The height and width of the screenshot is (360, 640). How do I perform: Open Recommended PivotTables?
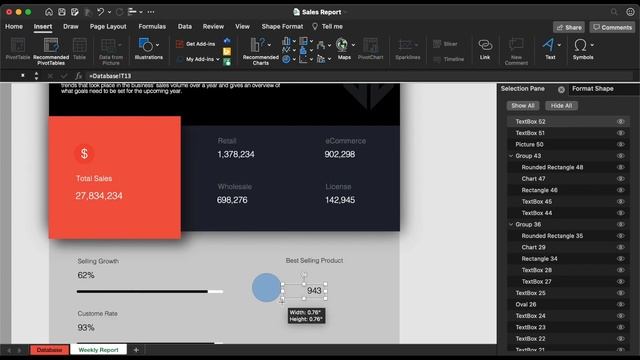click(51, 51)
